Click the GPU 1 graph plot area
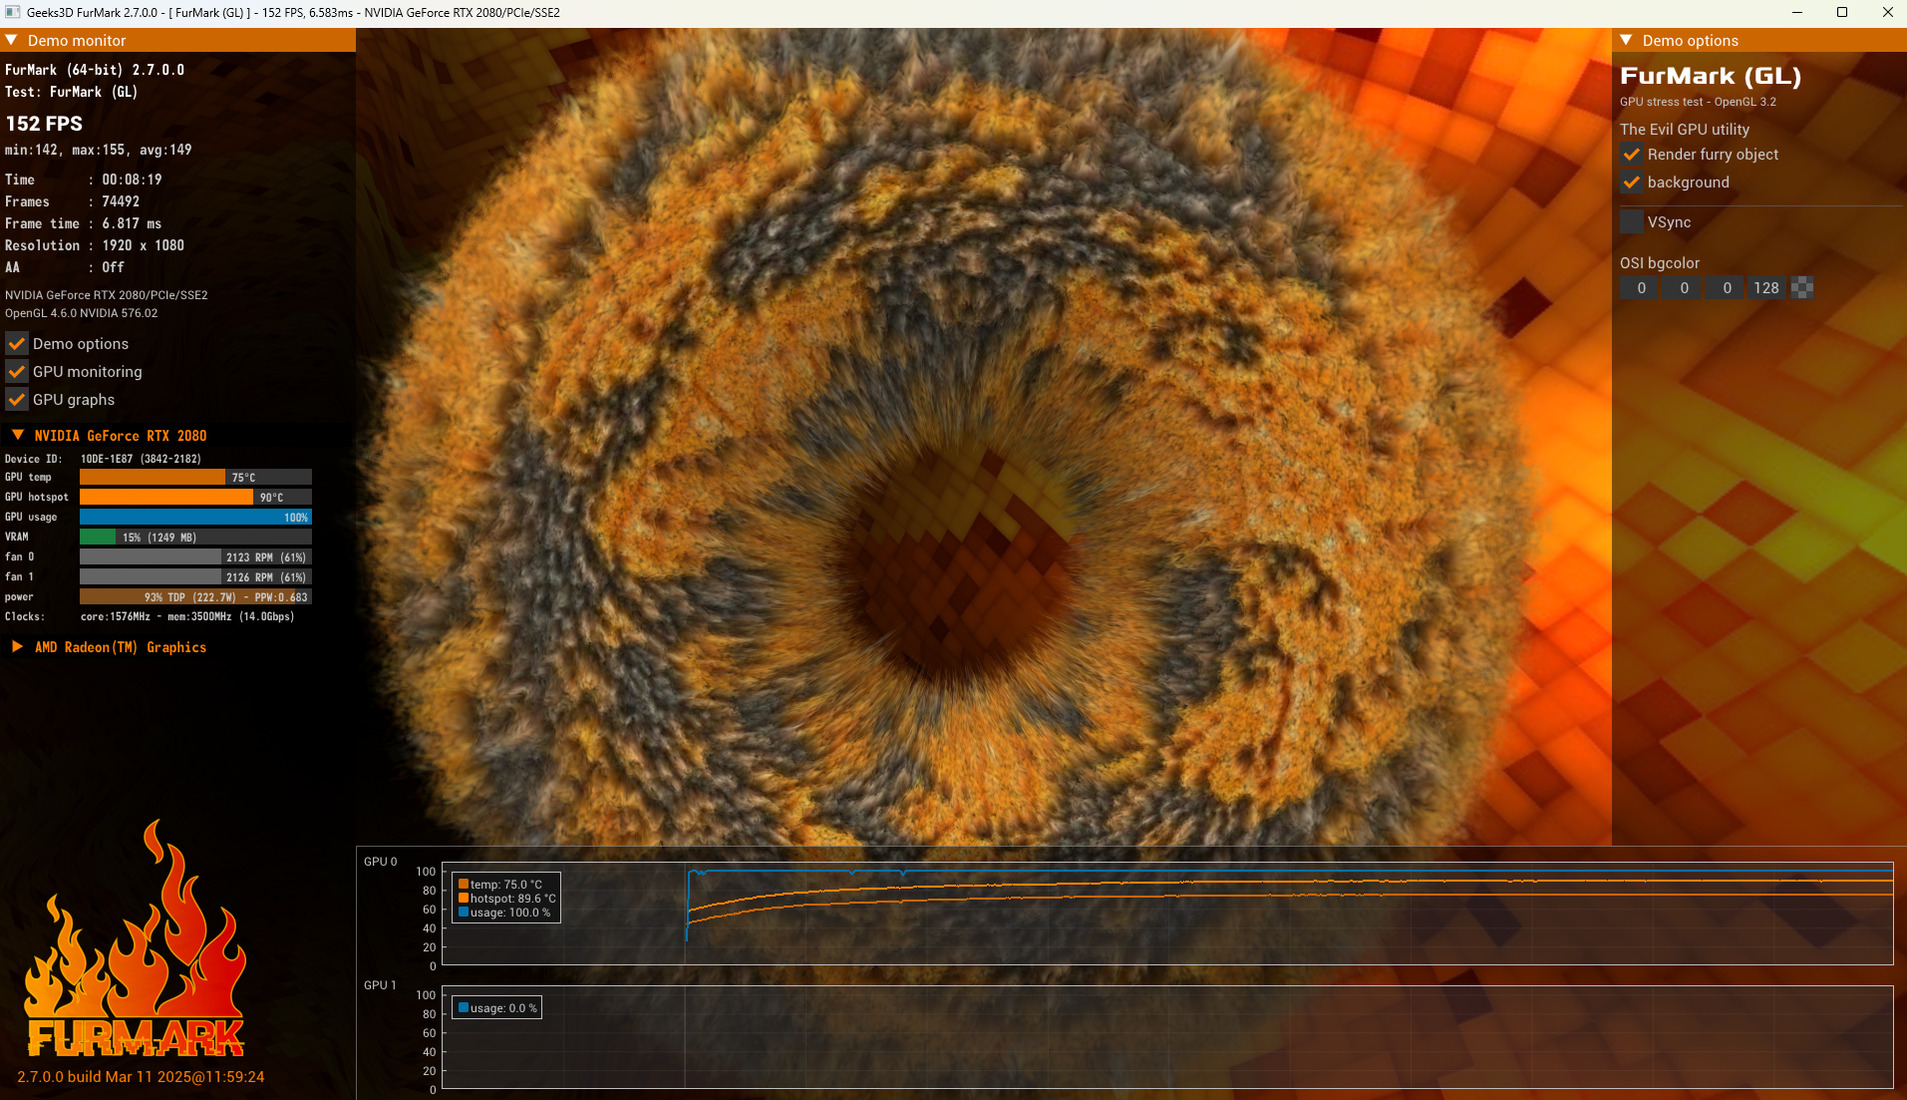This screenshot has height=1100, width=1907. tap(1167, 1037)
